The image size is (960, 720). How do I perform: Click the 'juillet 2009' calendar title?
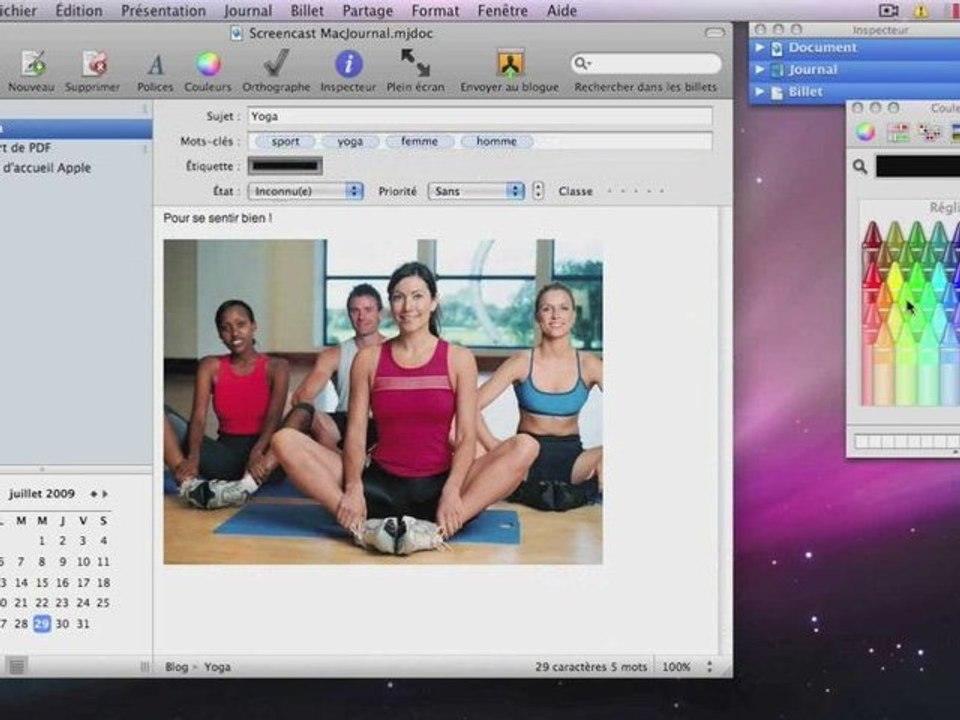pyautogui.click(x=42, y=493)
